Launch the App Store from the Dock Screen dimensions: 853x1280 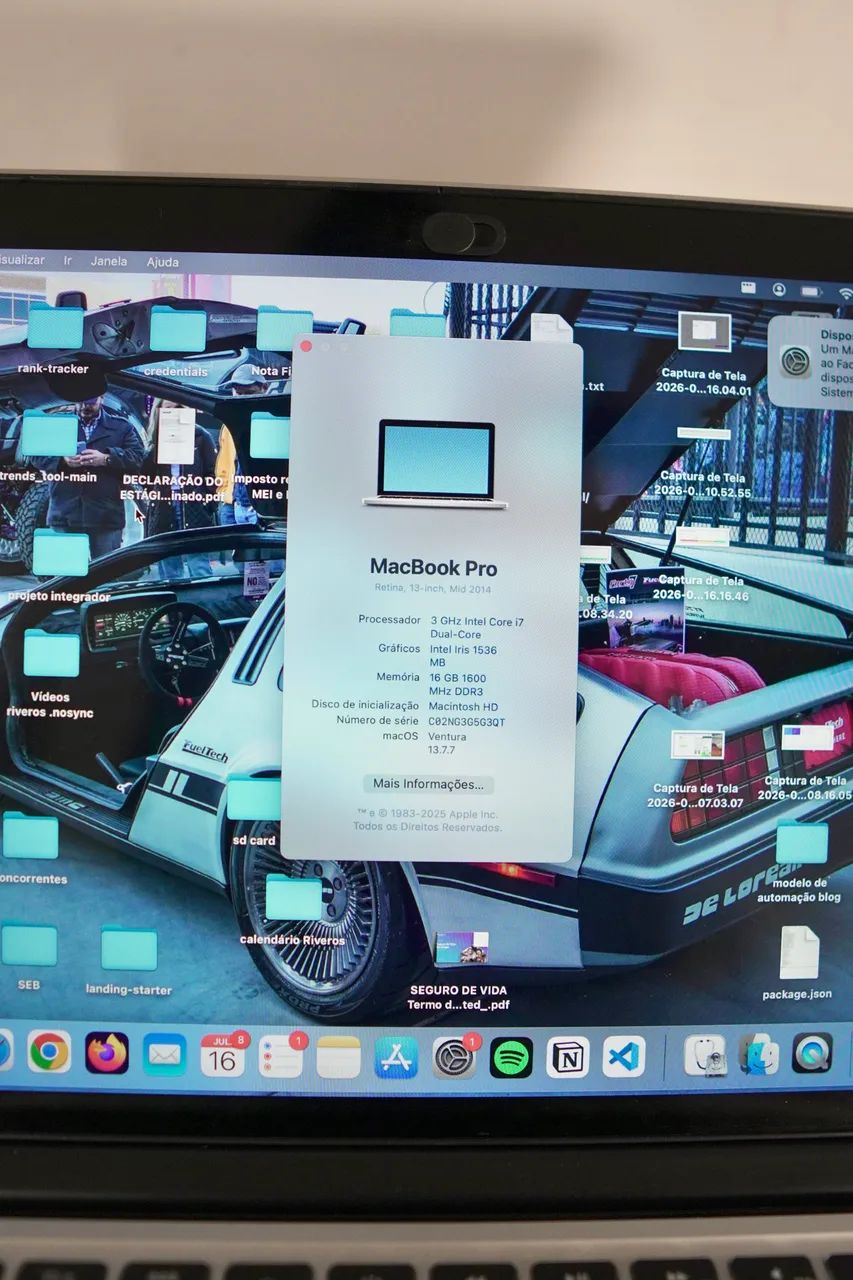(x=396, y=1057)
